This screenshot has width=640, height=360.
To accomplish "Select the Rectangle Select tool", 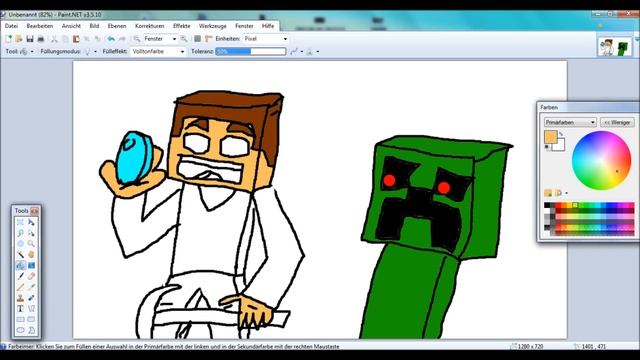I will point(20,222).
